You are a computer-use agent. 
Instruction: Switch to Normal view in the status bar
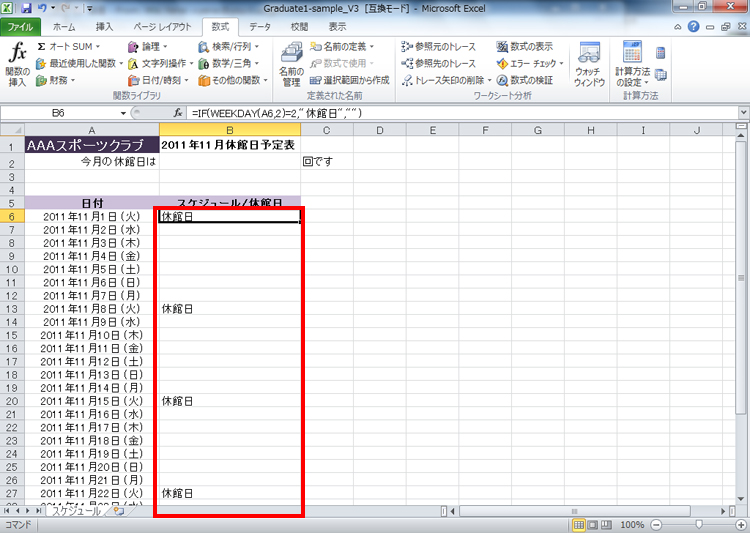(x=579, y=525)
